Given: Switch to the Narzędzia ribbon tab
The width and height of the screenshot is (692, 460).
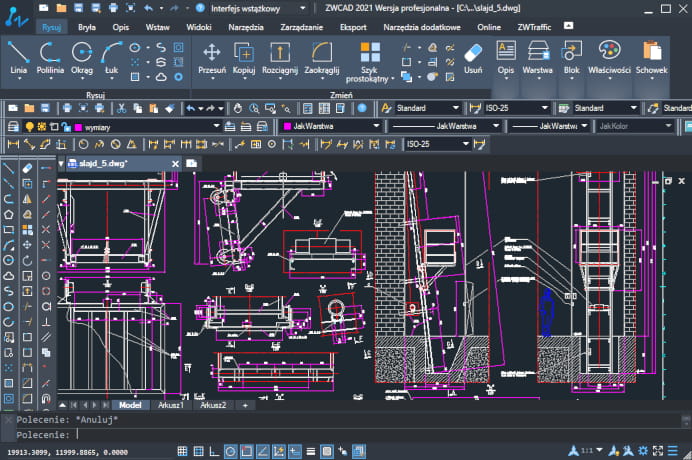Looking at the screenshot, I should point(246,27).
